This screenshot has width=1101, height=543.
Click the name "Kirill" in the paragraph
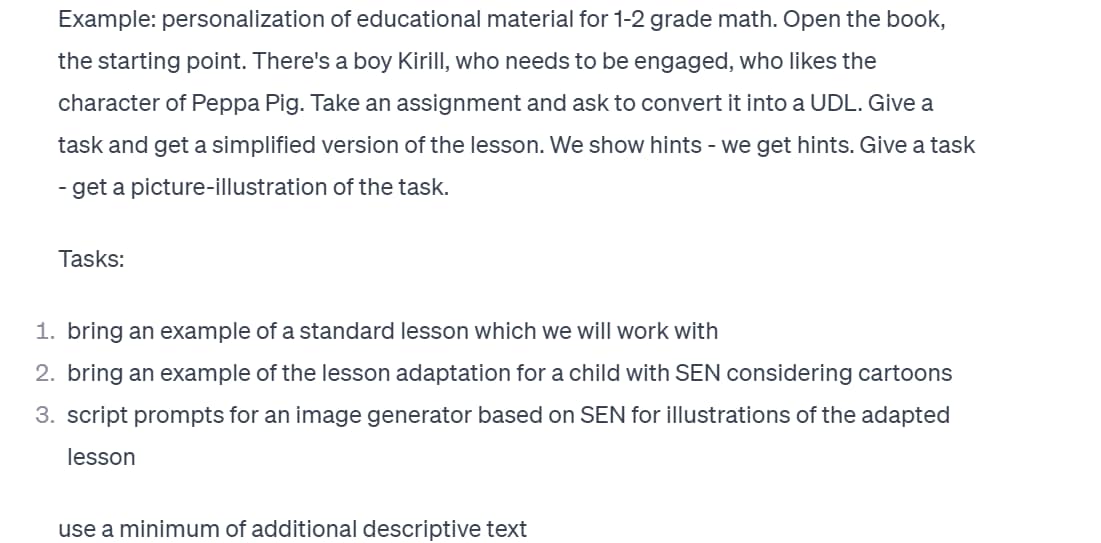[x=423, y=61]
